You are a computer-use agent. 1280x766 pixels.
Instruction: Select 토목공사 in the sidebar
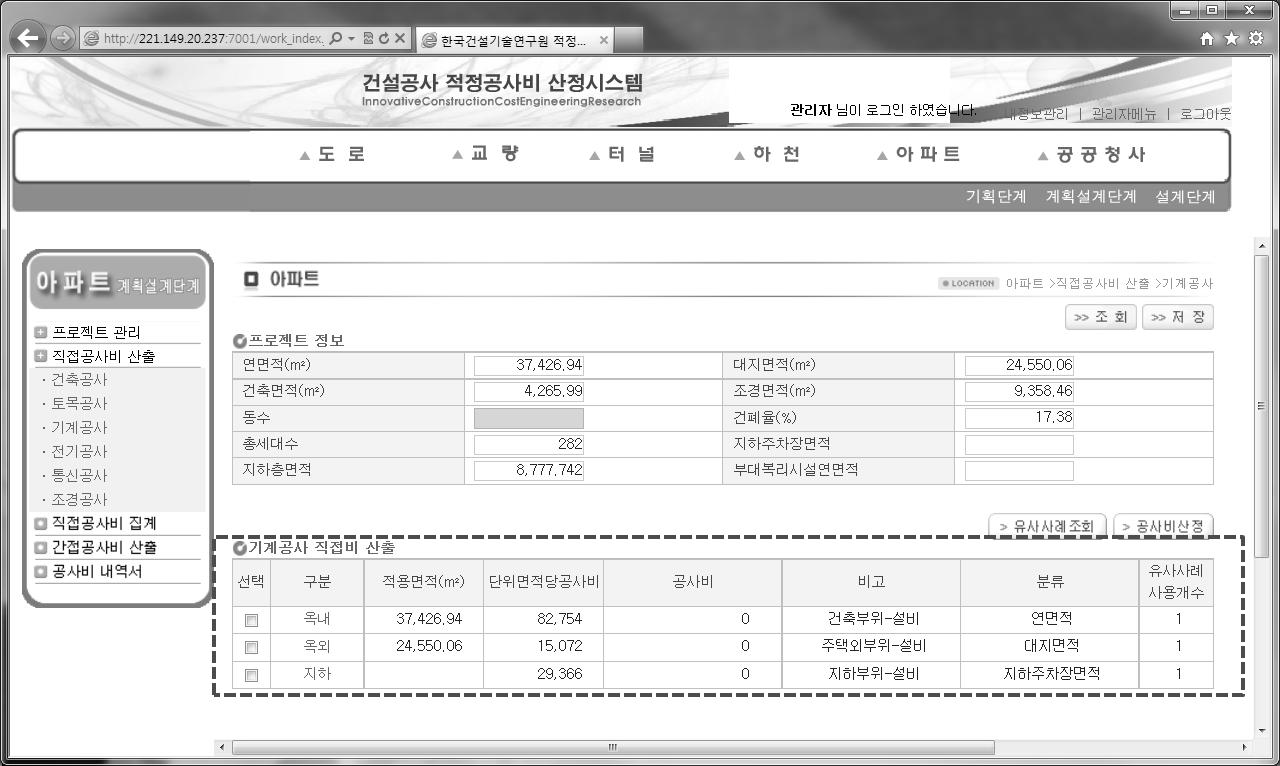[x=79, y=404]
